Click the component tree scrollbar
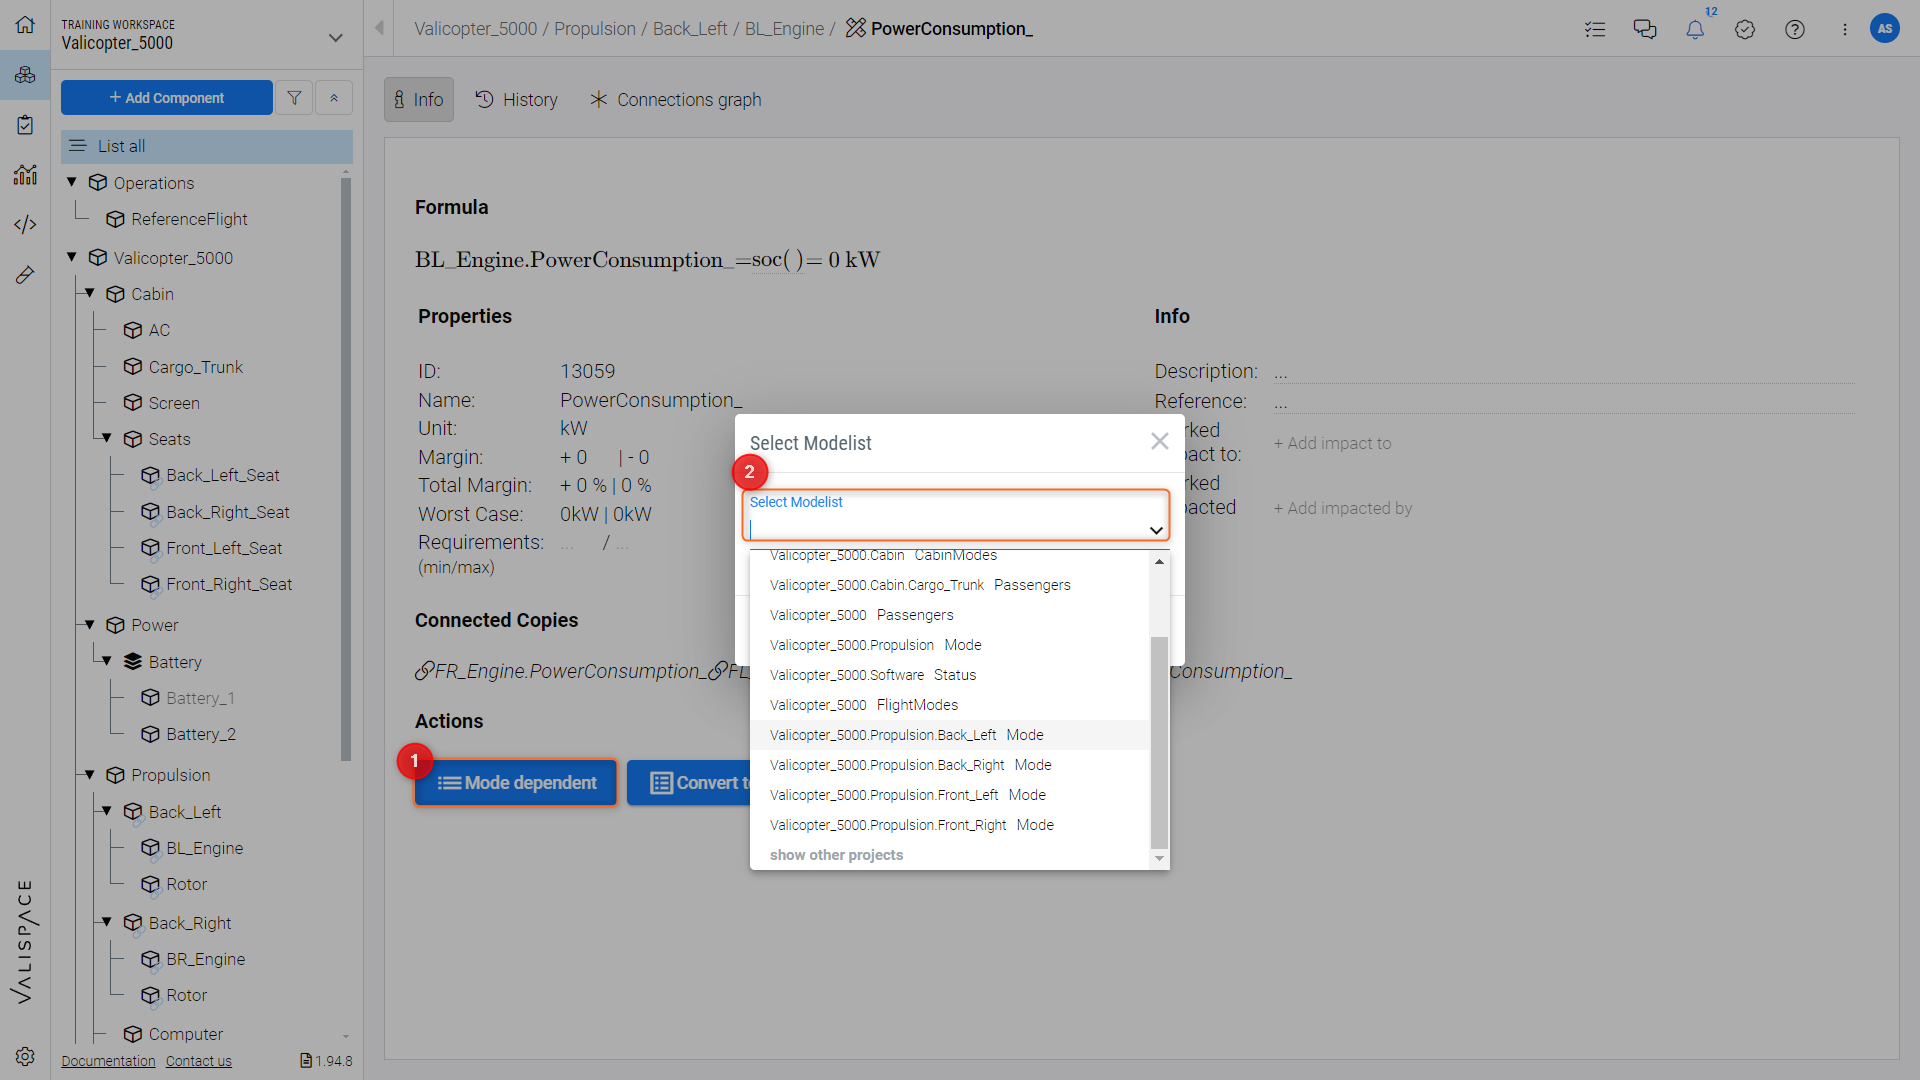This screenshot has width=1920, height=1080. pyautogui.click(x=346, y=468)
